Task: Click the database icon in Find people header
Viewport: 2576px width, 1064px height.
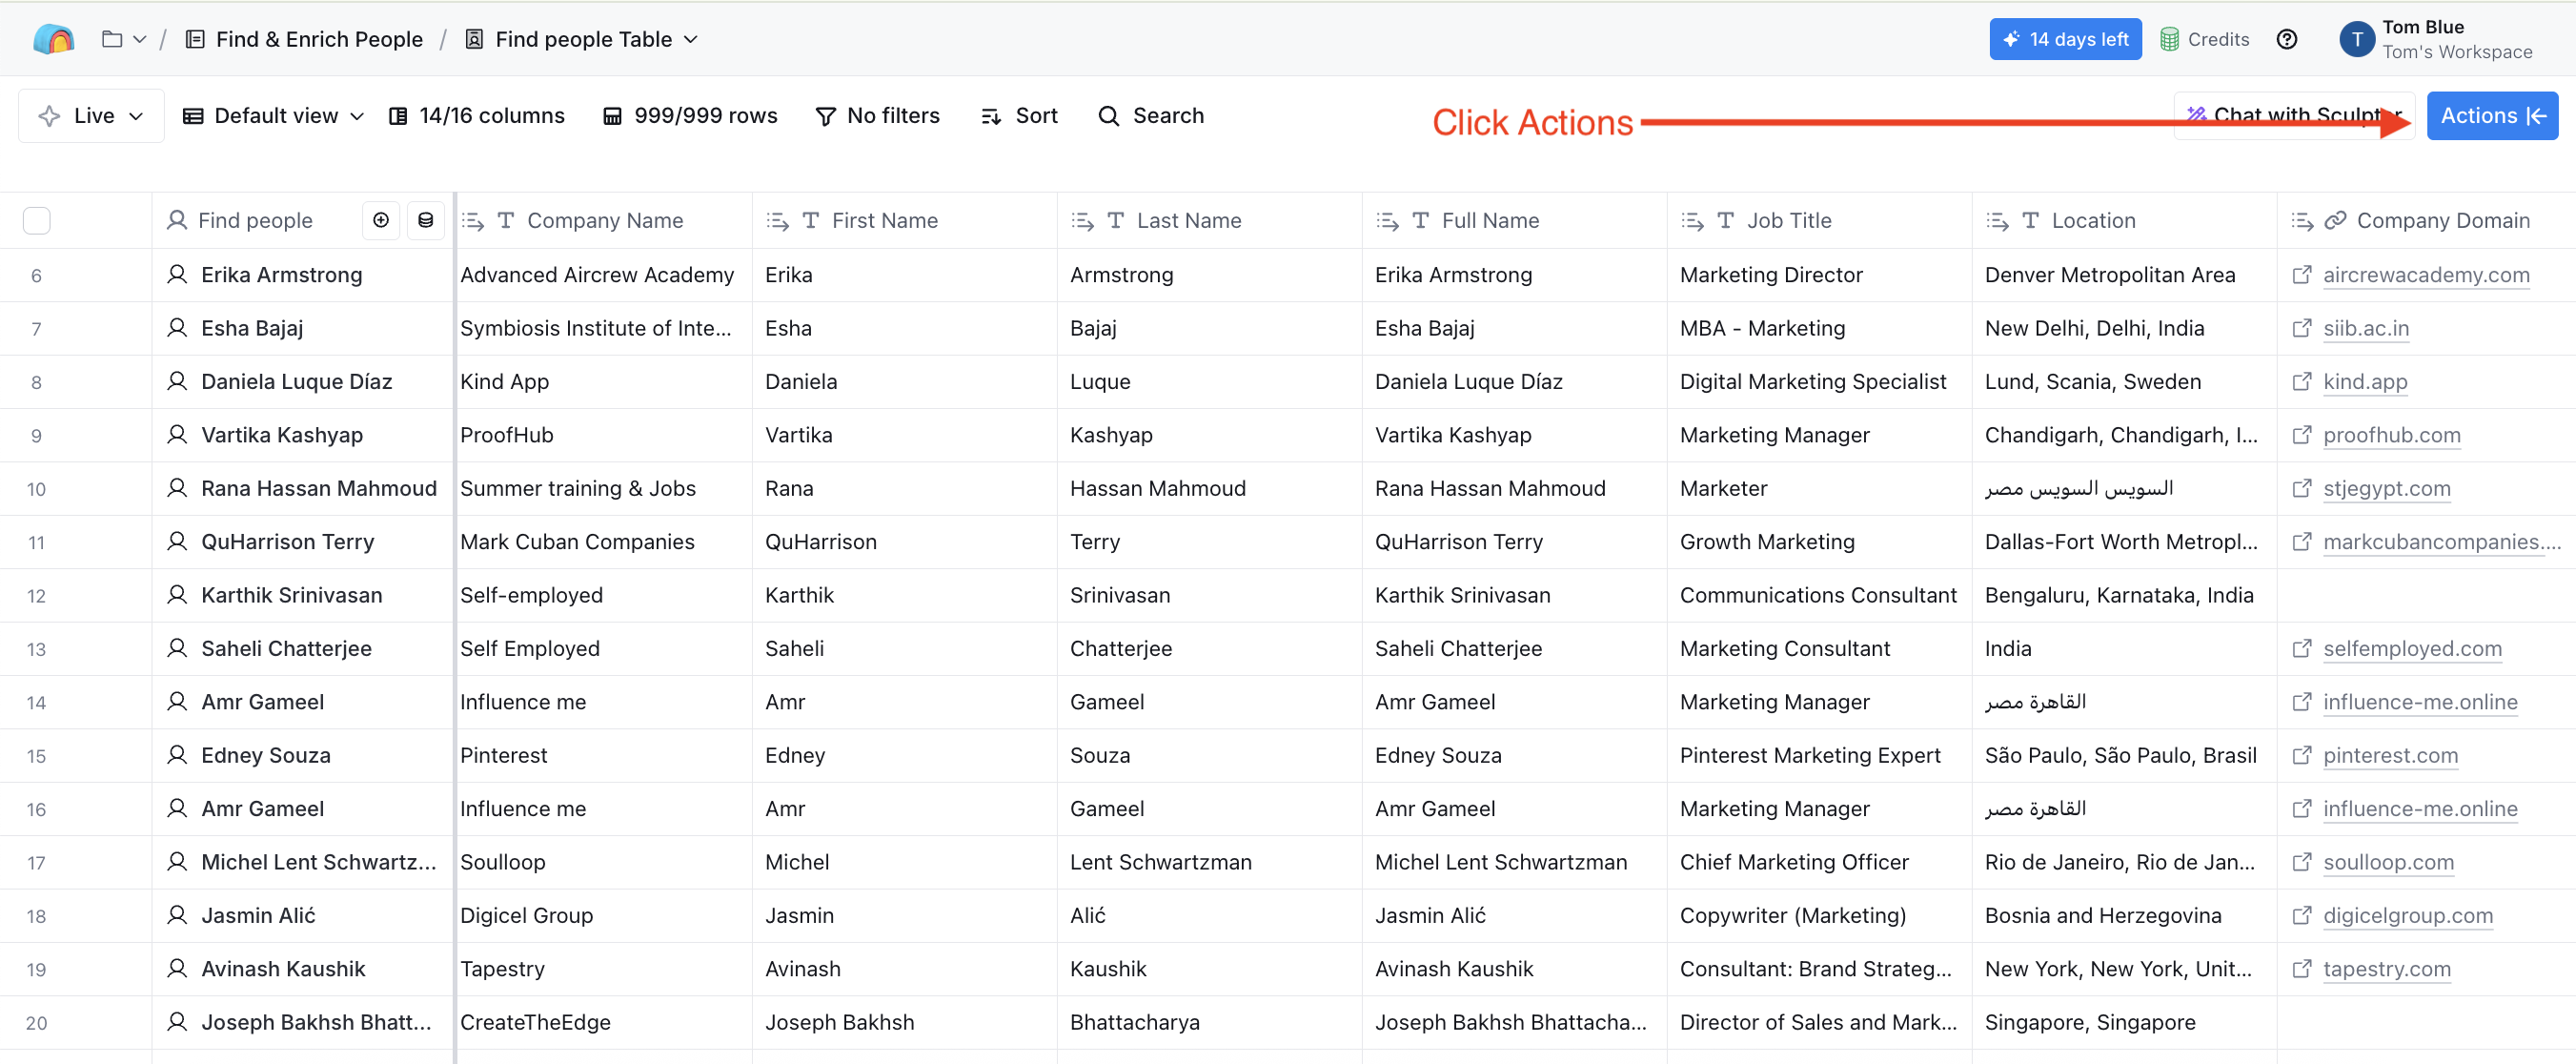Action: (425, 220)
